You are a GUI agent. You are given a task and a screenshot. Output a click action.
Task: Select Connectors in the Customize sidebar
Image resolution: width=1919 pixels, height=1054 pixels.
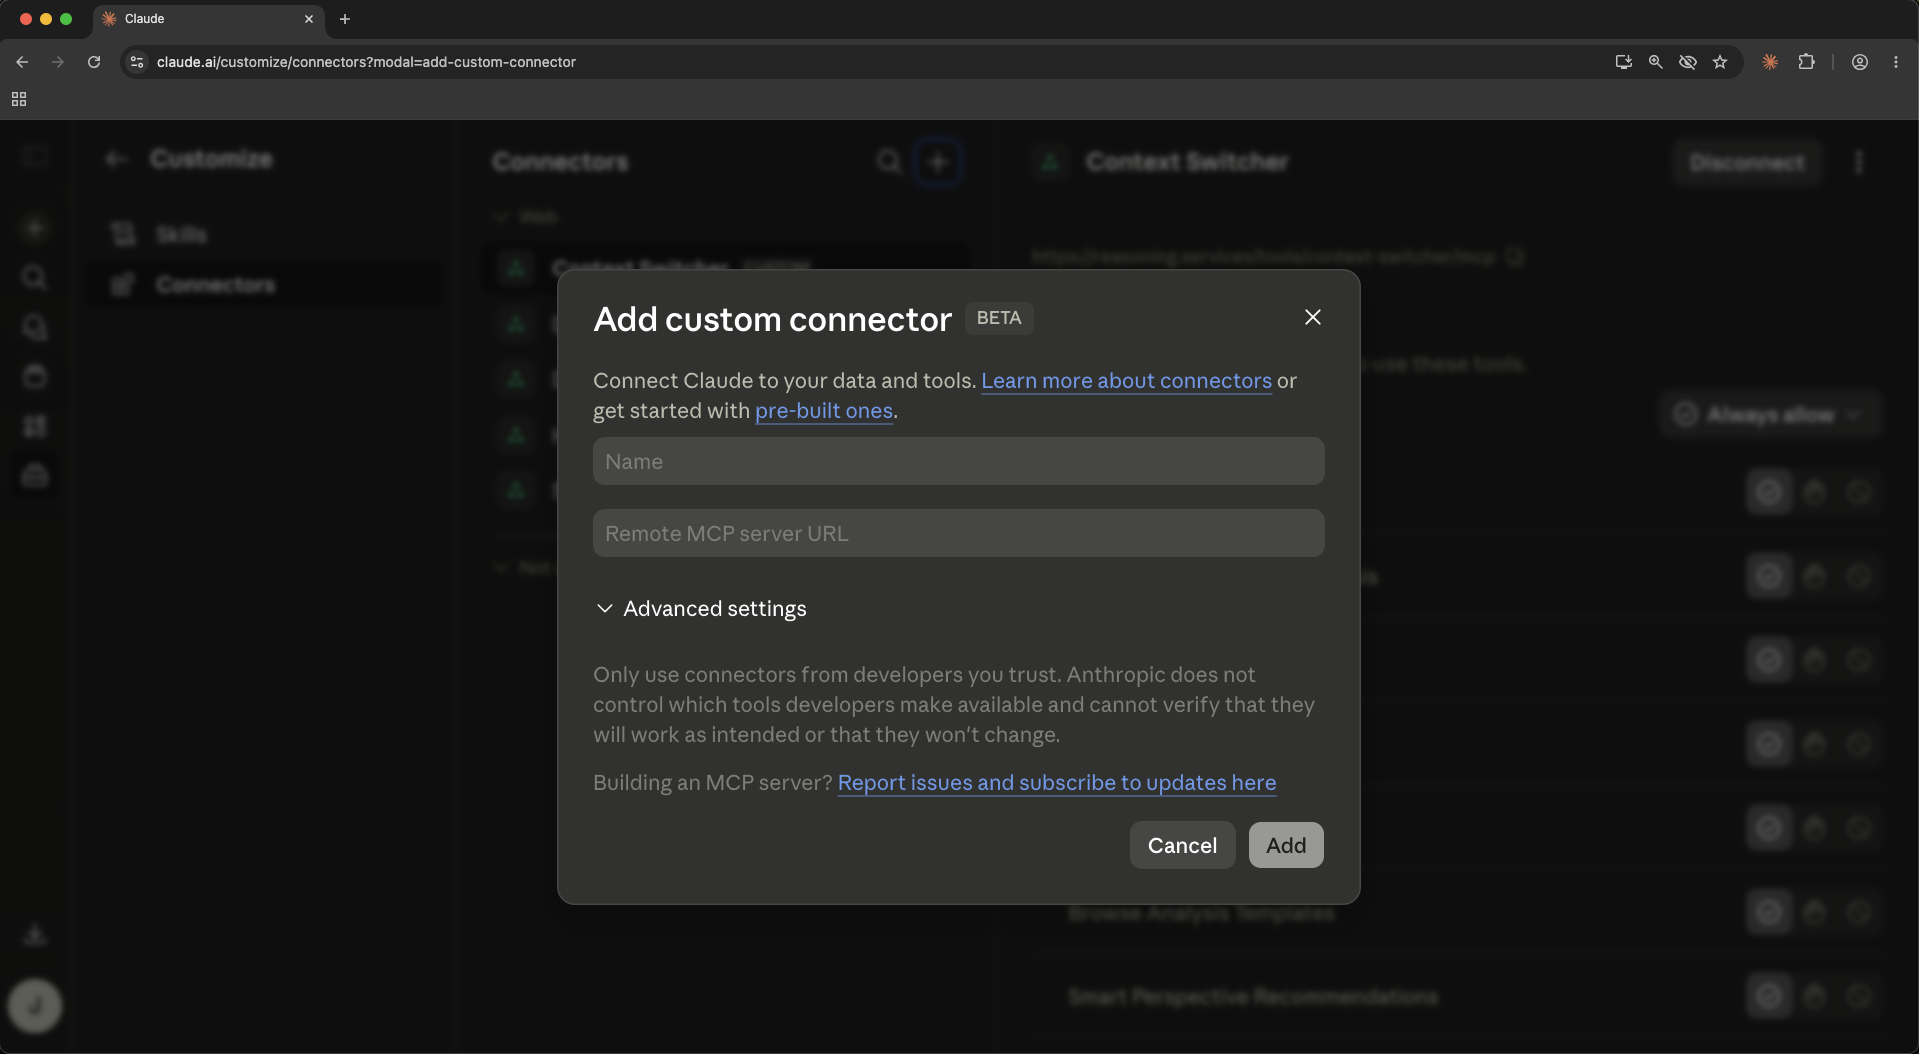pos(262,285)
